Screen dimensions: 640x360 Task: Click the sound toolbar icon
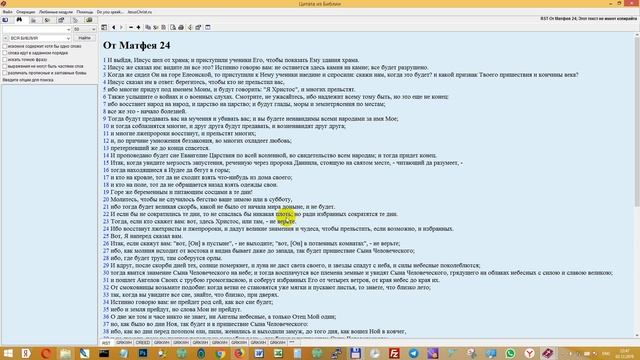[x=190, y=27]
